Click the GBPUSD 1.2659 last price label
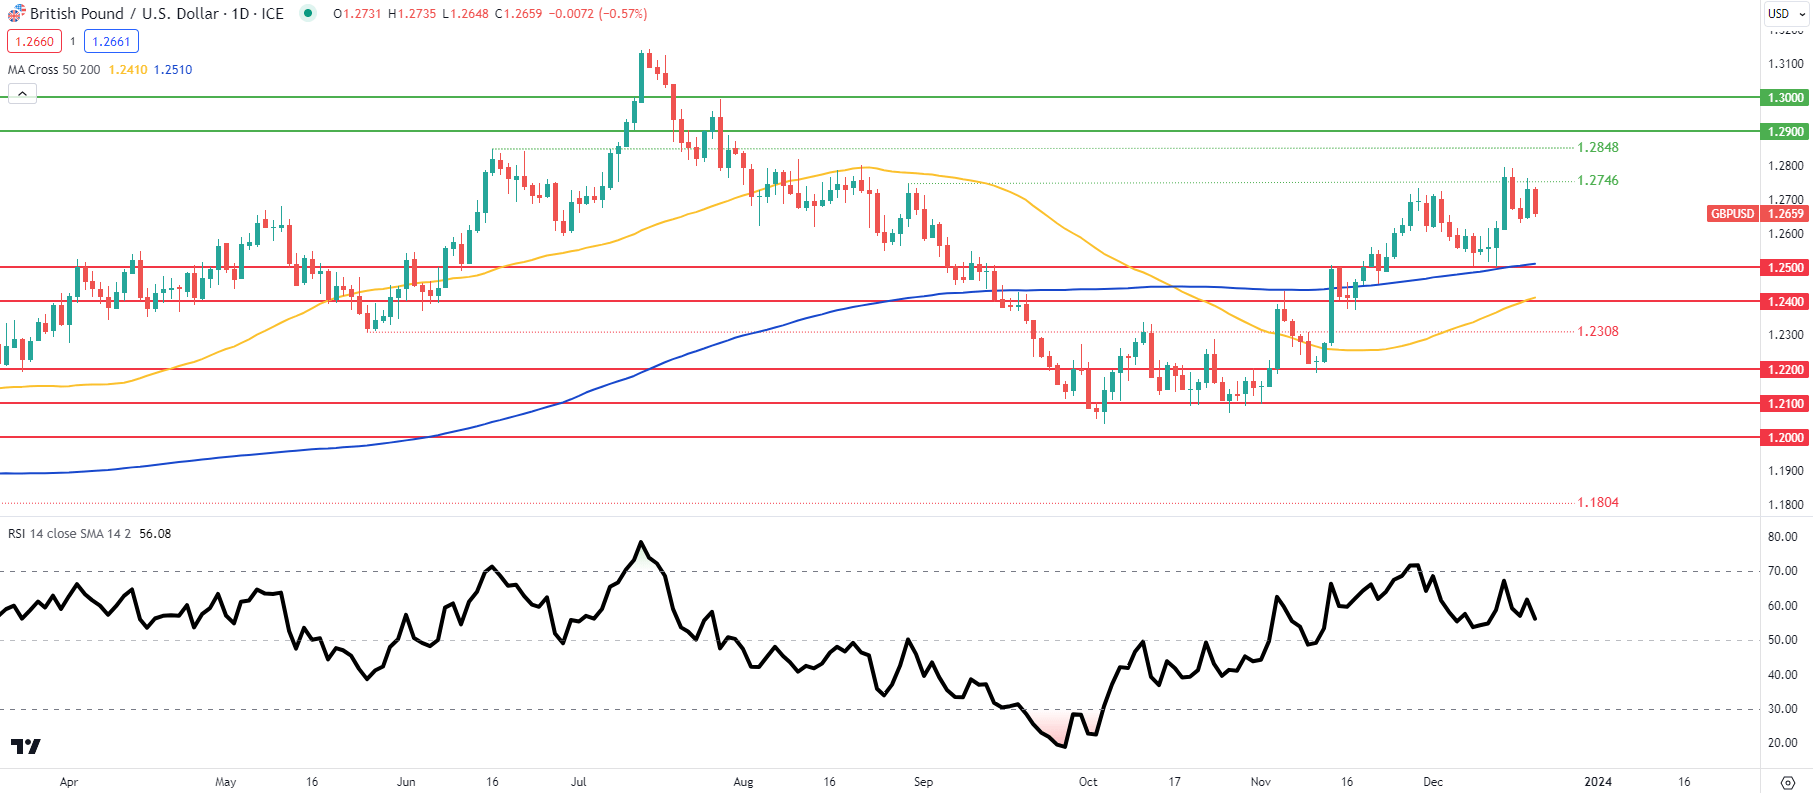1813x793 pixels. pos(1758,214)
